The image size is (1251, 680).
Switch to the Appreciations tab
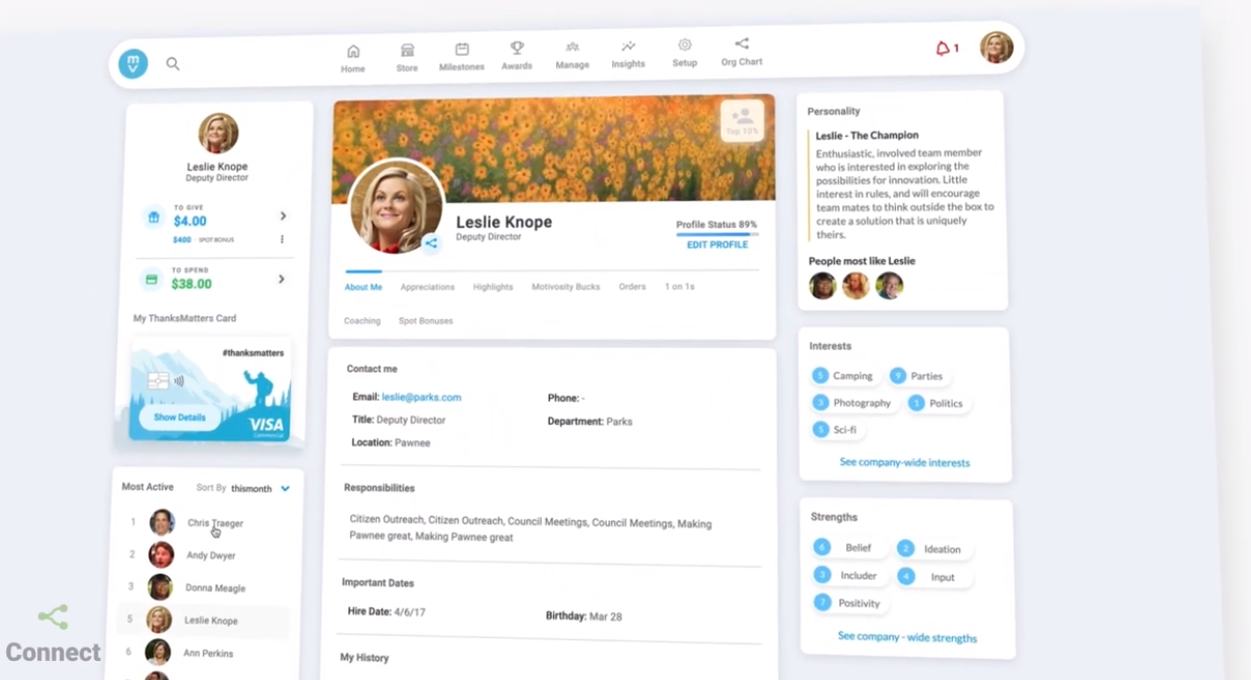pyautogui.click(x=427, y=287)
